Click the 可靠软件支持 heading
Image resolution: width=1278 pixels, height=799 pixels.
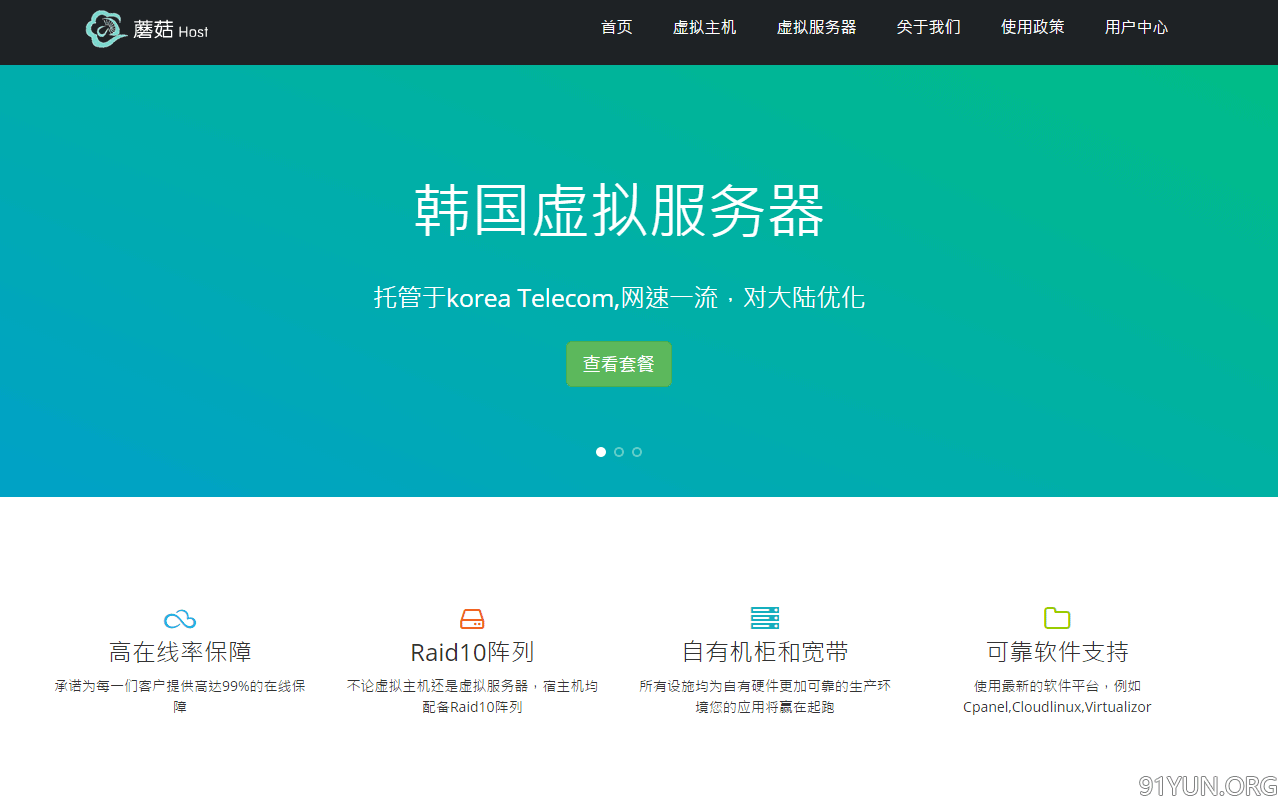1057,652
